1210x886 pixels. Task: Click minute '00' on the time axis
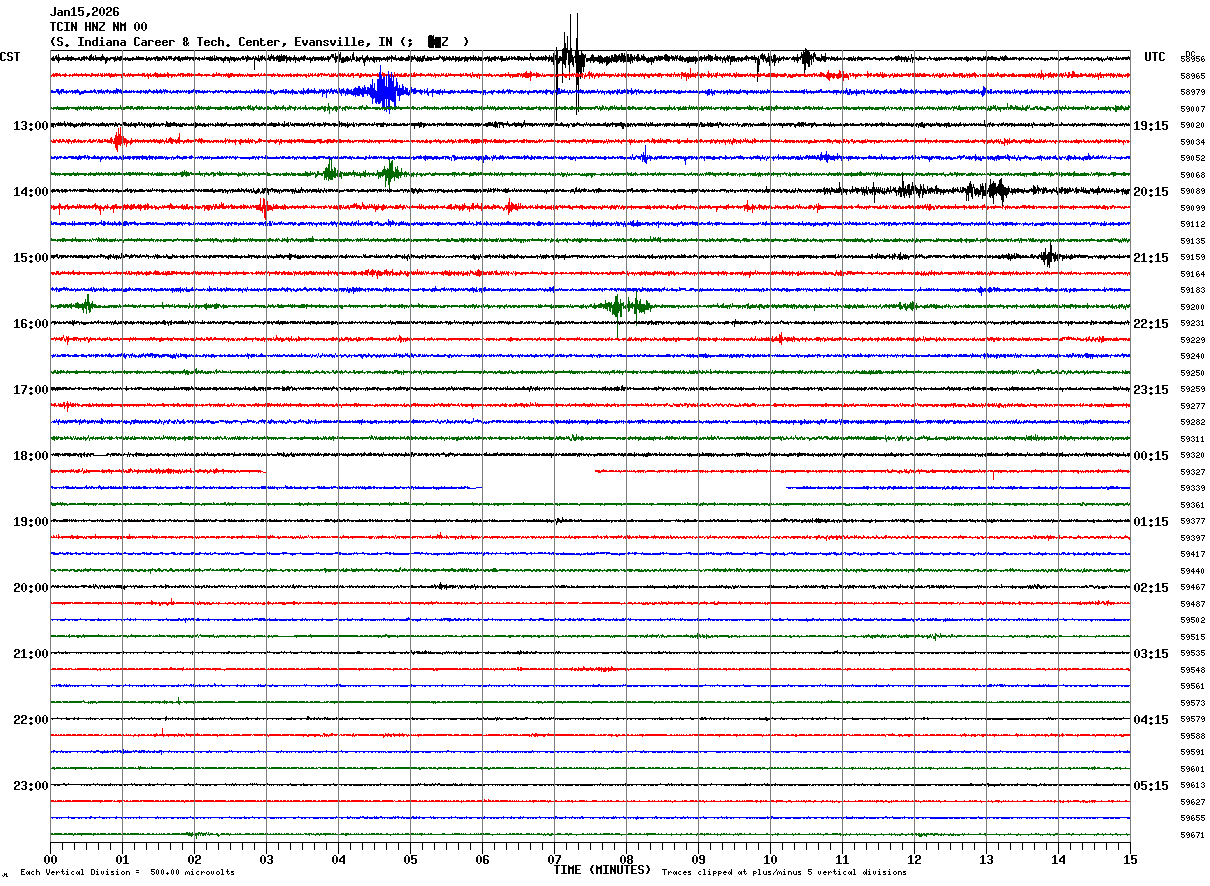pyautogui.click(x=50, y=859)
